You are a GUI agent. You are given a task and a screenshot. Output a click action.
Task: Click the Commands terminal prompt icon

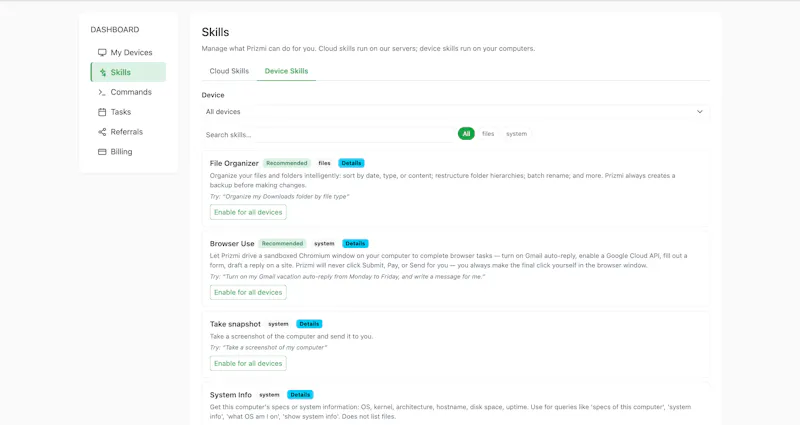[x=102, y=92]
